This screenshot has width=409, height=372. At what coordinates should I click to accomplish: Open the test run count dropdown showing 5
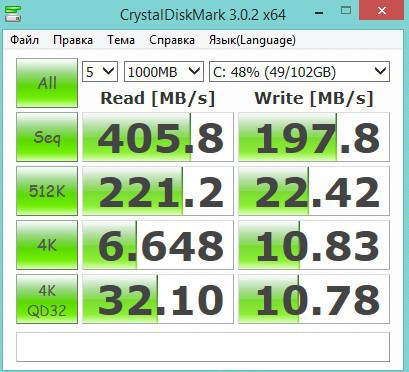point(100,72)
